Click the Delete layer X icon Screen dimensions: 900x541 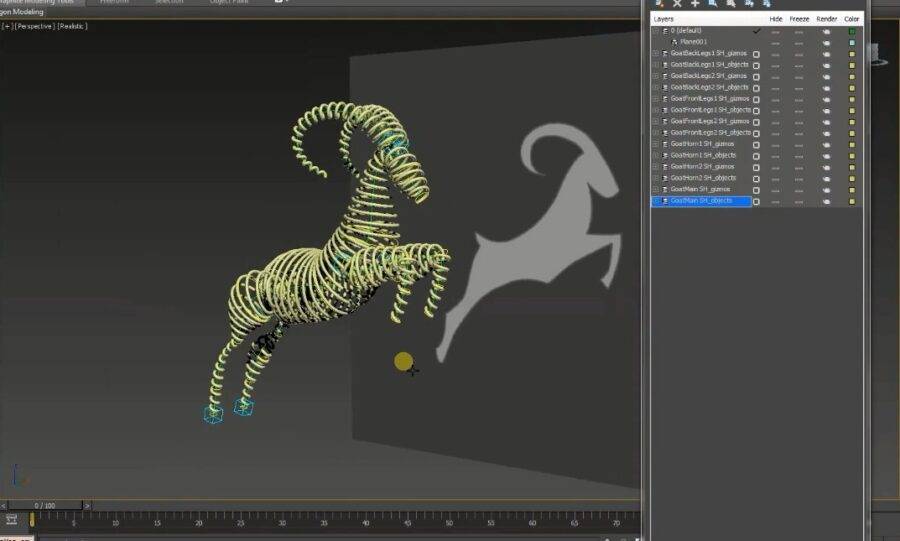click(x=677, y=3)
